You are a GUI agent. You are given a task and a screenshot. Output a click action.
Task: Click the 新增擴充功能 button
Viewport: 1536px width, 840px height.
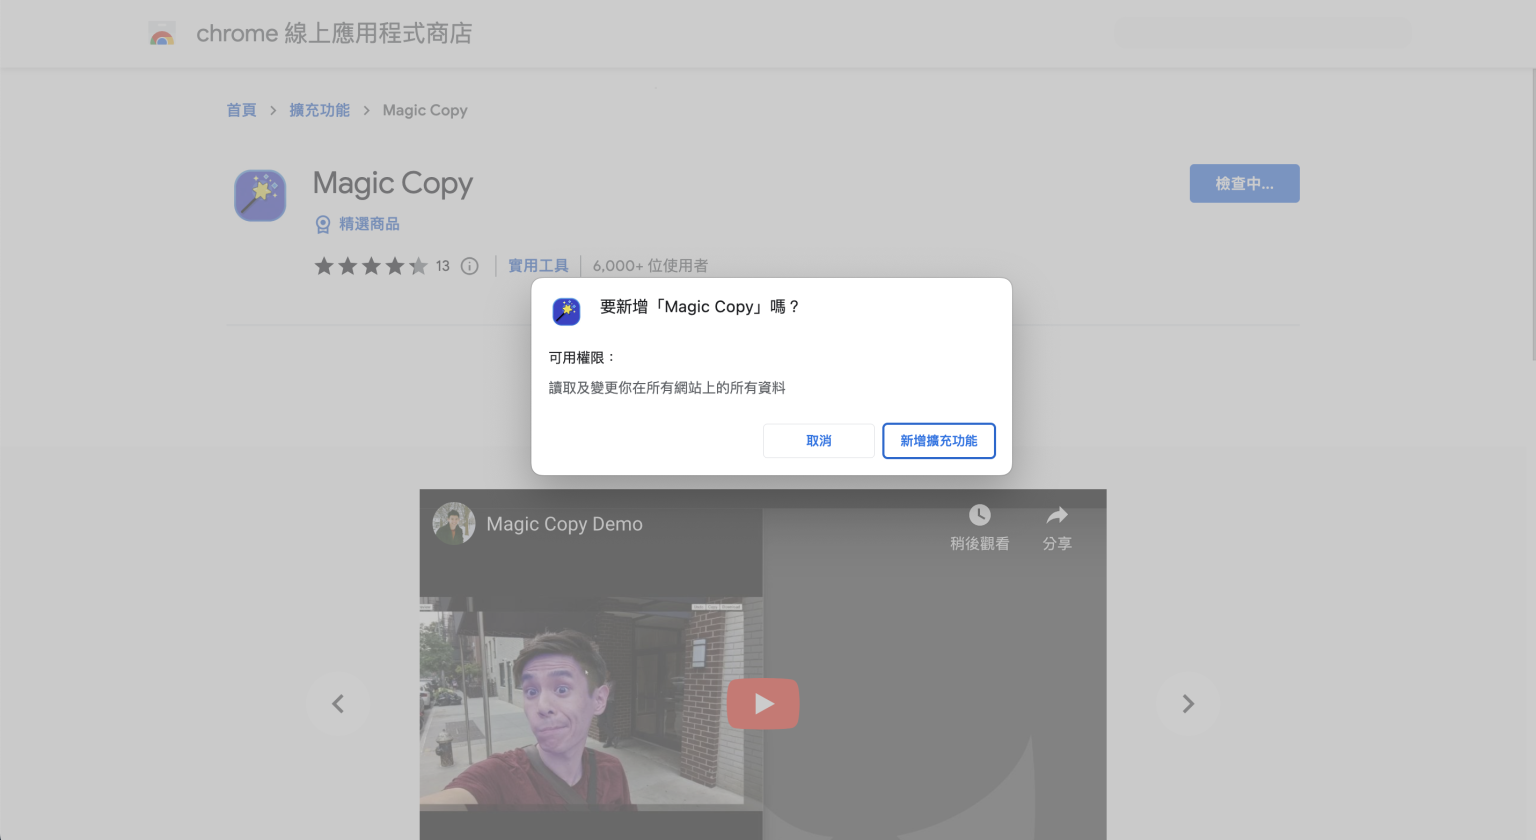(938, 440)
